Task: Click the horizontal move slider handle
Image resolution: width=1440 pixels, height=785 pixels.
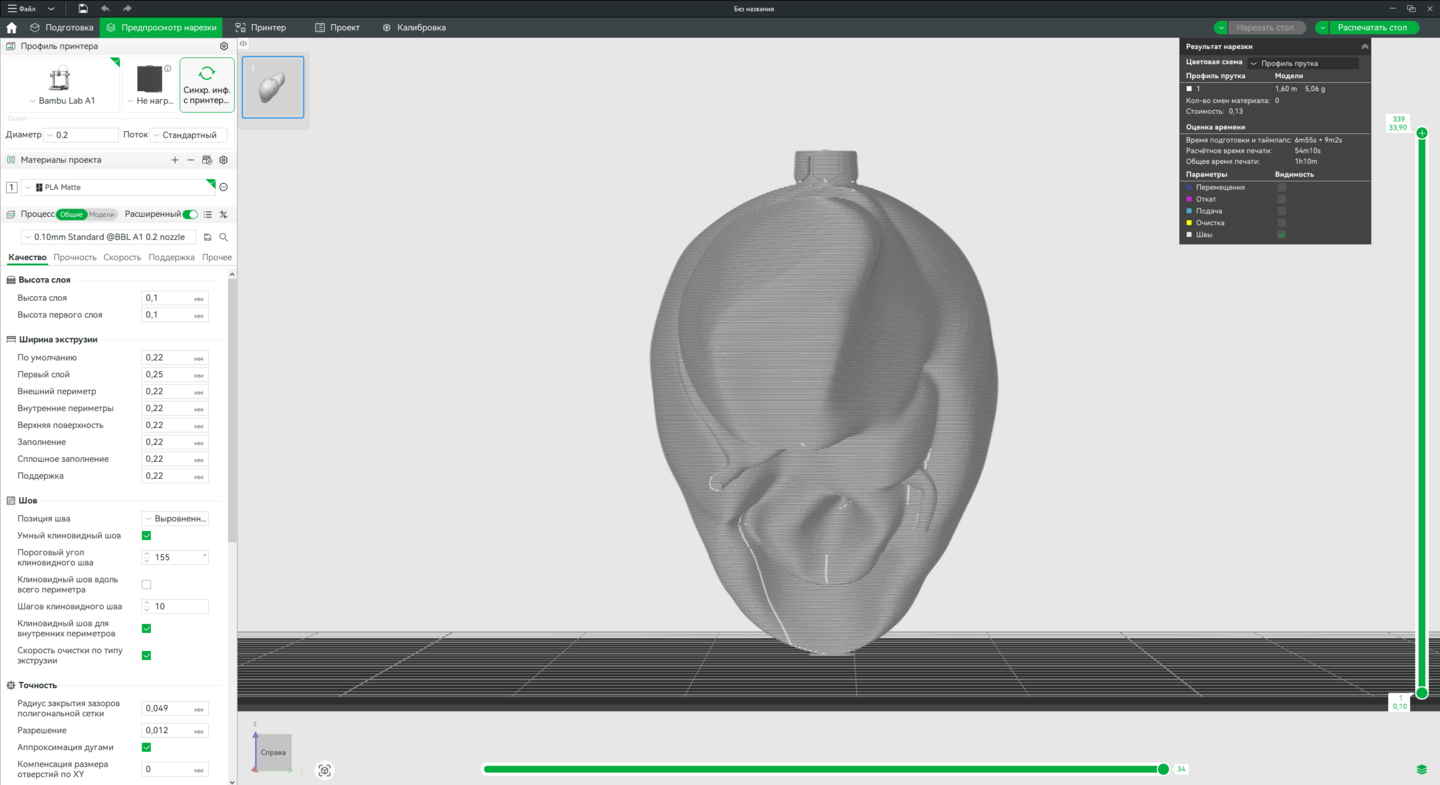Action: pos(1163,769)
